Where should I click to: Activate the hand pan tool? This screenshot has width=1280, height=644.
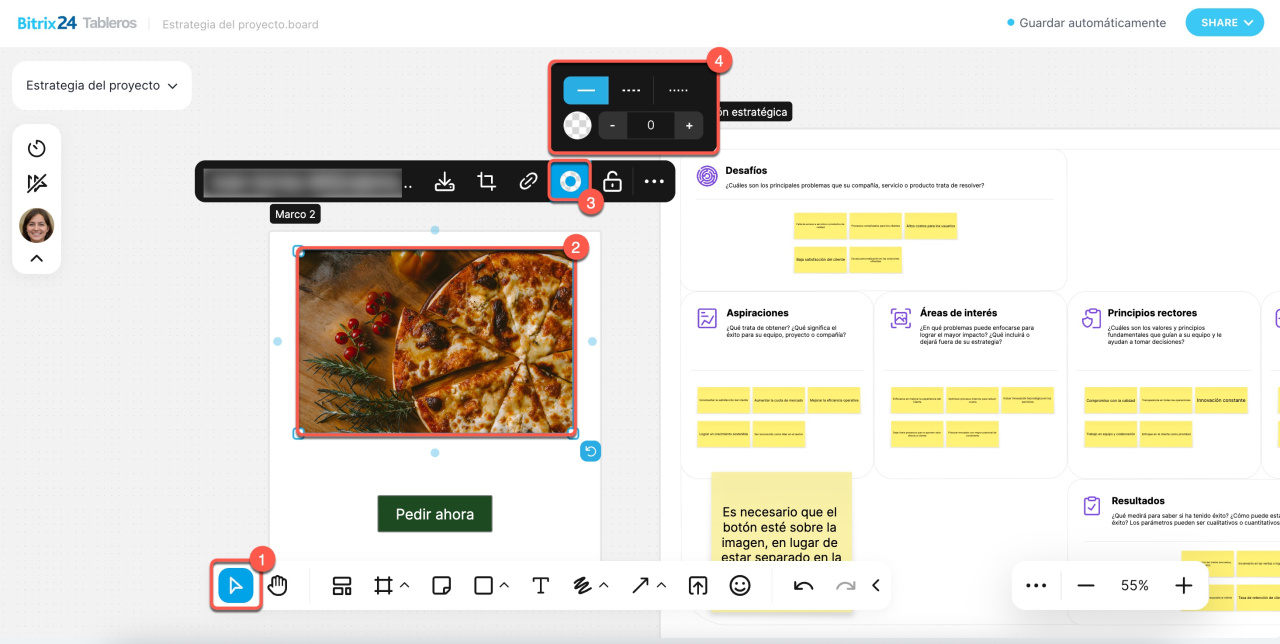click(x=277, y=586)
